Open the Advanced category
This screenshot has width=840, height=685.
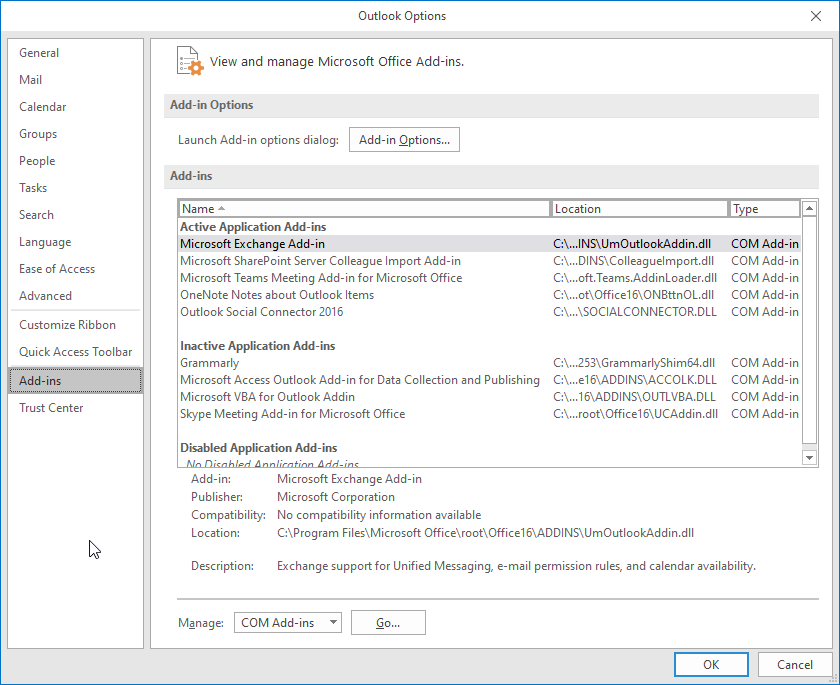tap(76, 296)
